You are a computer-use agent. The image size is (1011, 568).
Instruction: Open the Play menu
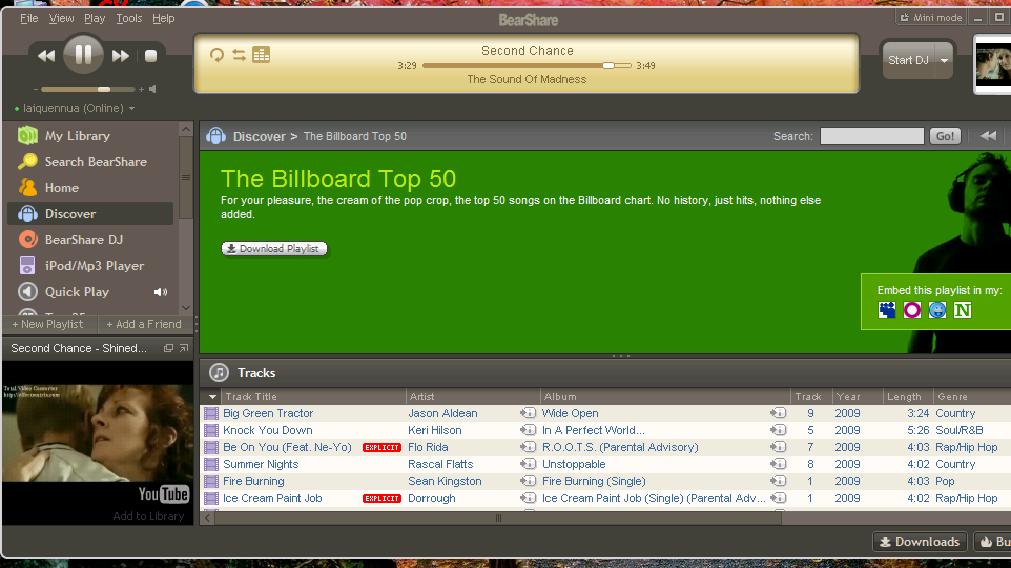point(94,18)
